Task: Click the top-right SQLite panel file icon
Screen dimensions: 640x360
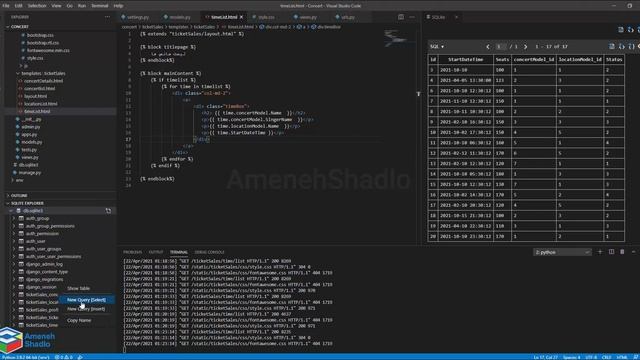Action: coord(621,30)
